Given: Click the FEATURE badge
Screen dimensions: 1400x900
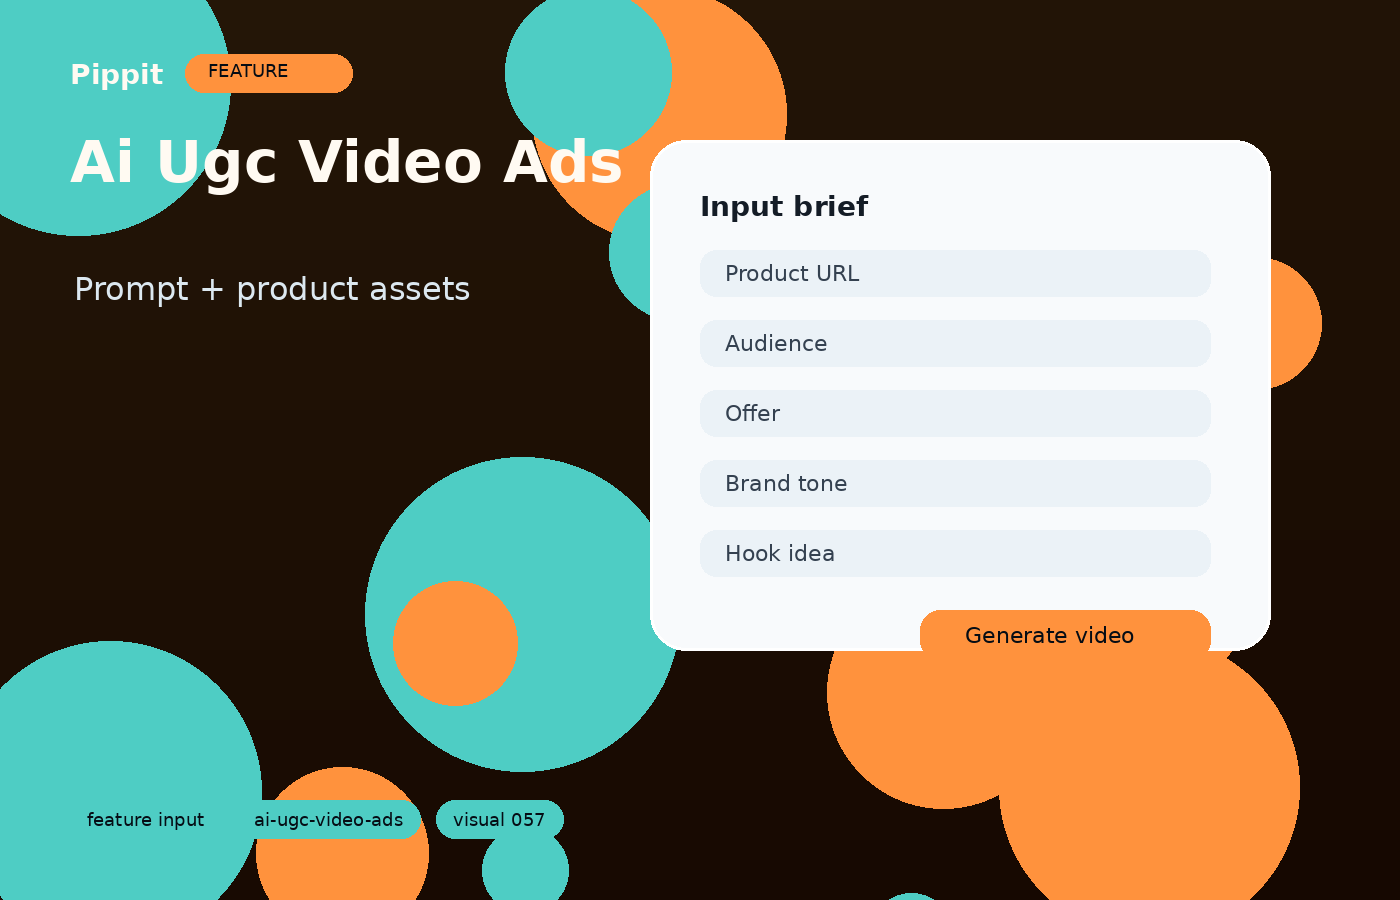Looking at the screenshot, I should [x=269, y=73].
